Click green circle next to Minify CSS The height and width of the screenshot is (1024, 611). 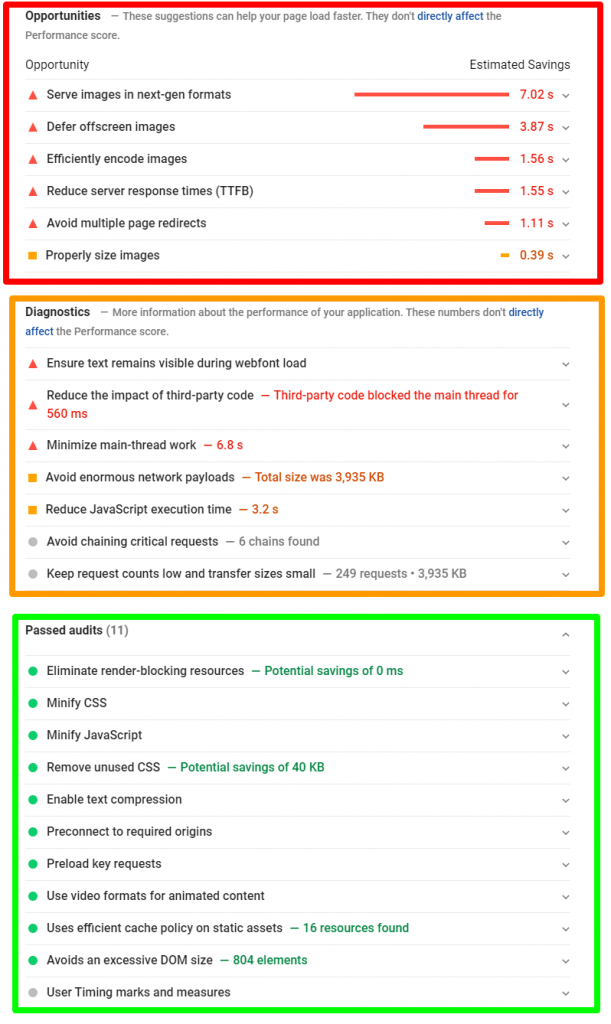tap(33, 703)
